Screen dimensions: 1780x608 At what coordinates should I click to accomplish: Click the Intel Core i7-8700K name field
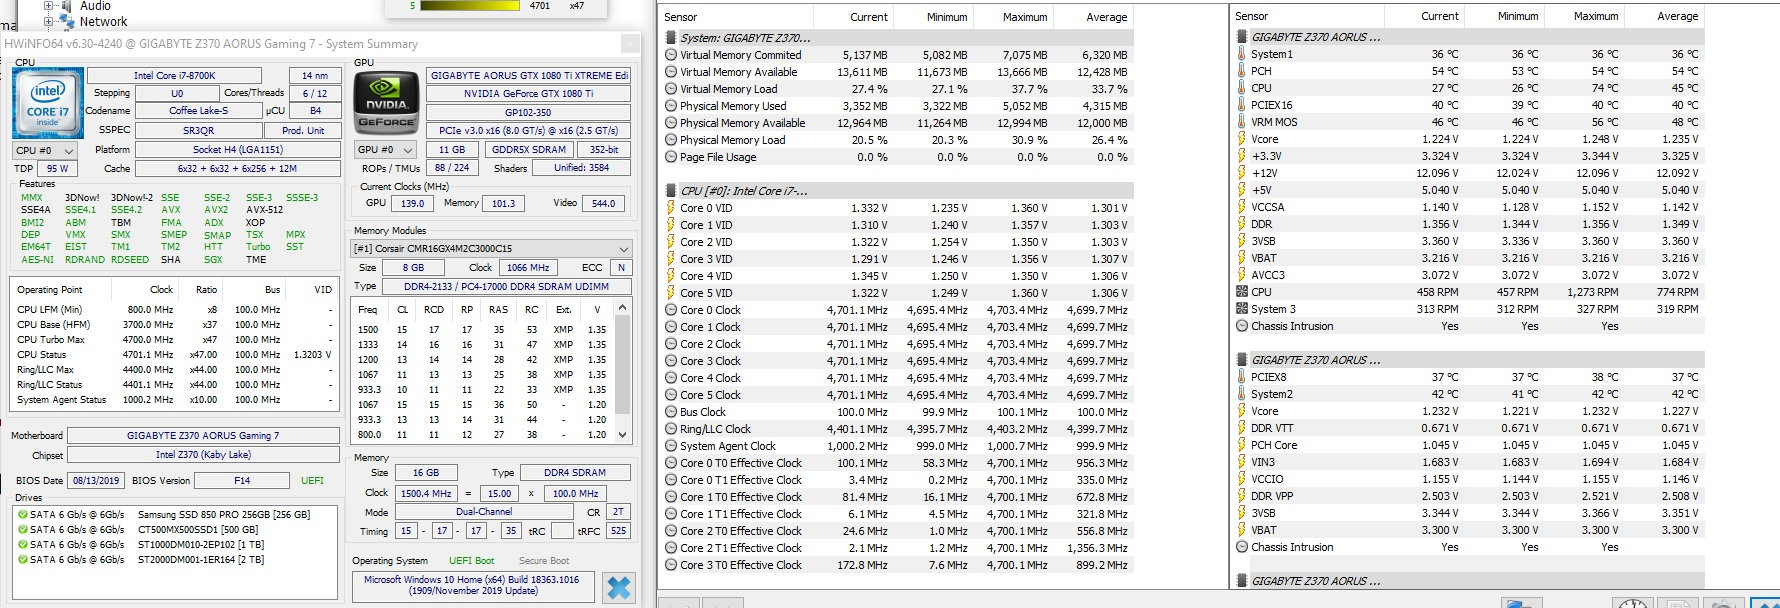[175, 75]
